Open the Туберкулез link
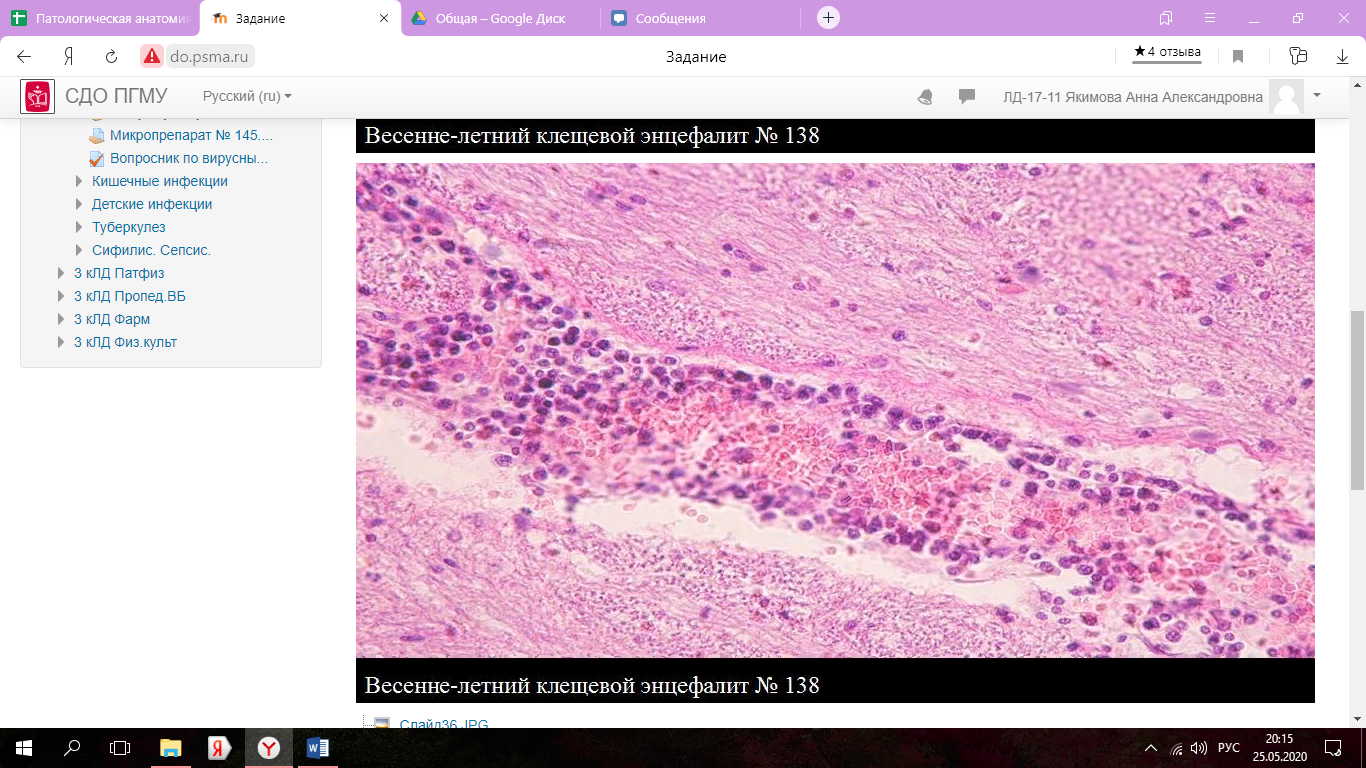The image size is (1366, 768). (x=129, y=227)
